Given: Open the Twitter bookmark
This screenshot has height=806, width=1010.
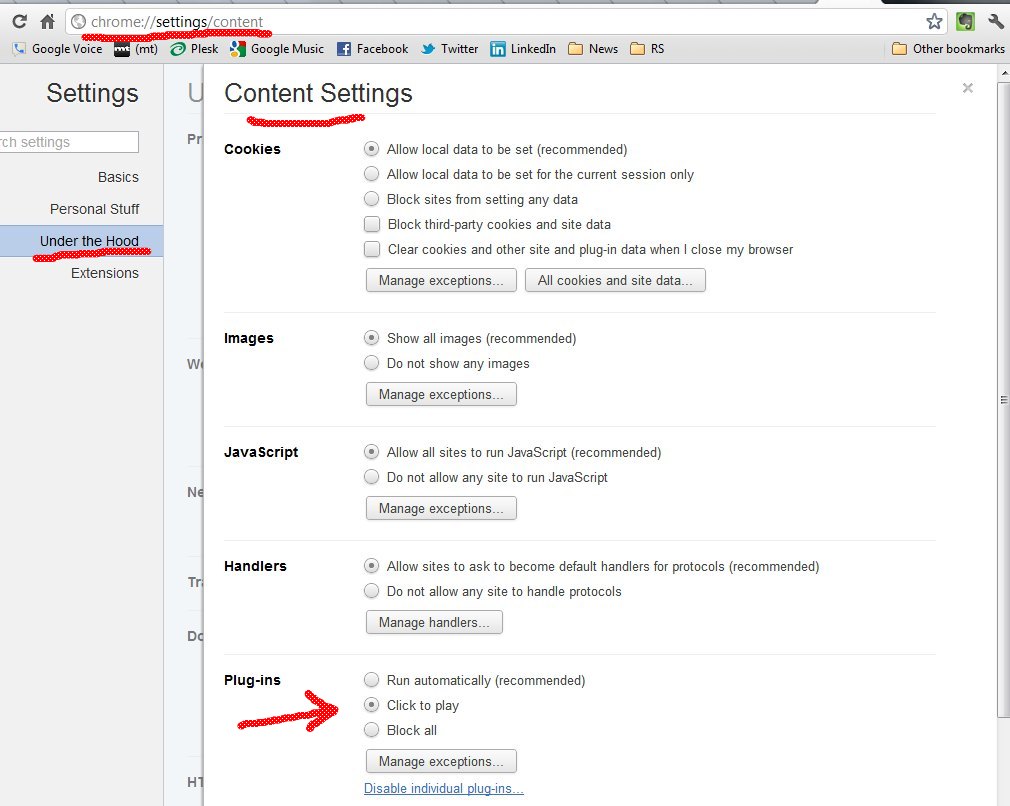Looking at the screenshot, I should coord(449,48).
